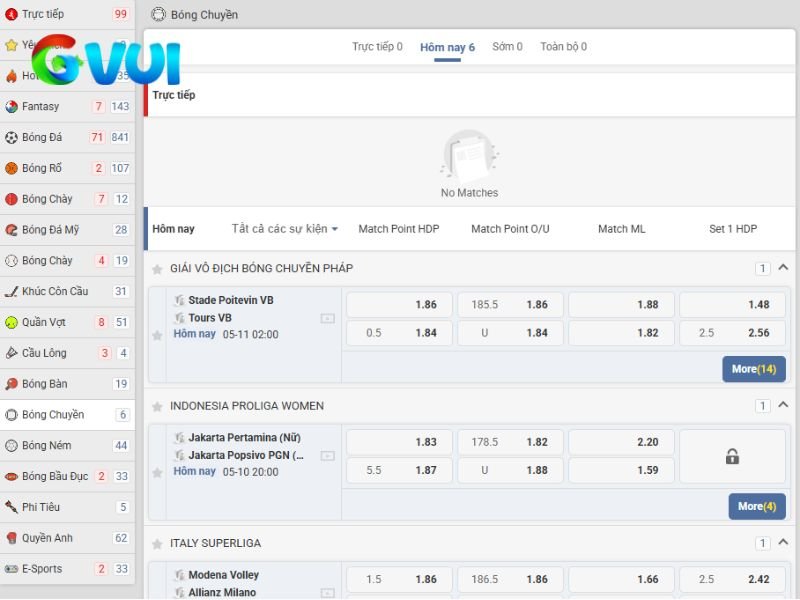
Task: Switch to the Toàn bộ tab
Action: 563,47
